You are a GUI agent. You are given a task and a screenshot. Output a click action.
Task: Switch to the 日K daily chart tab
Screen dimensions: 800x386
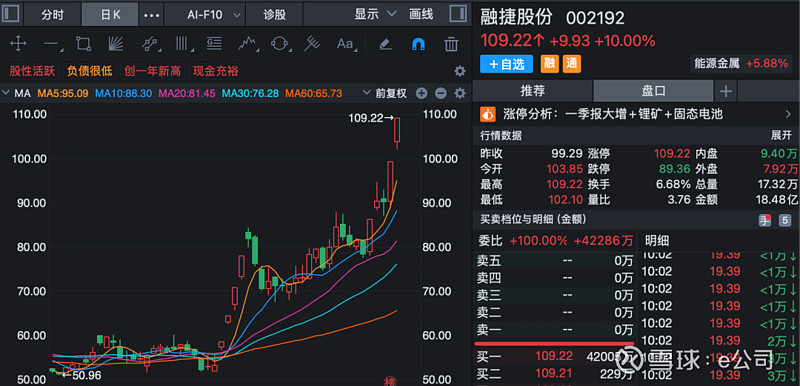110,14
